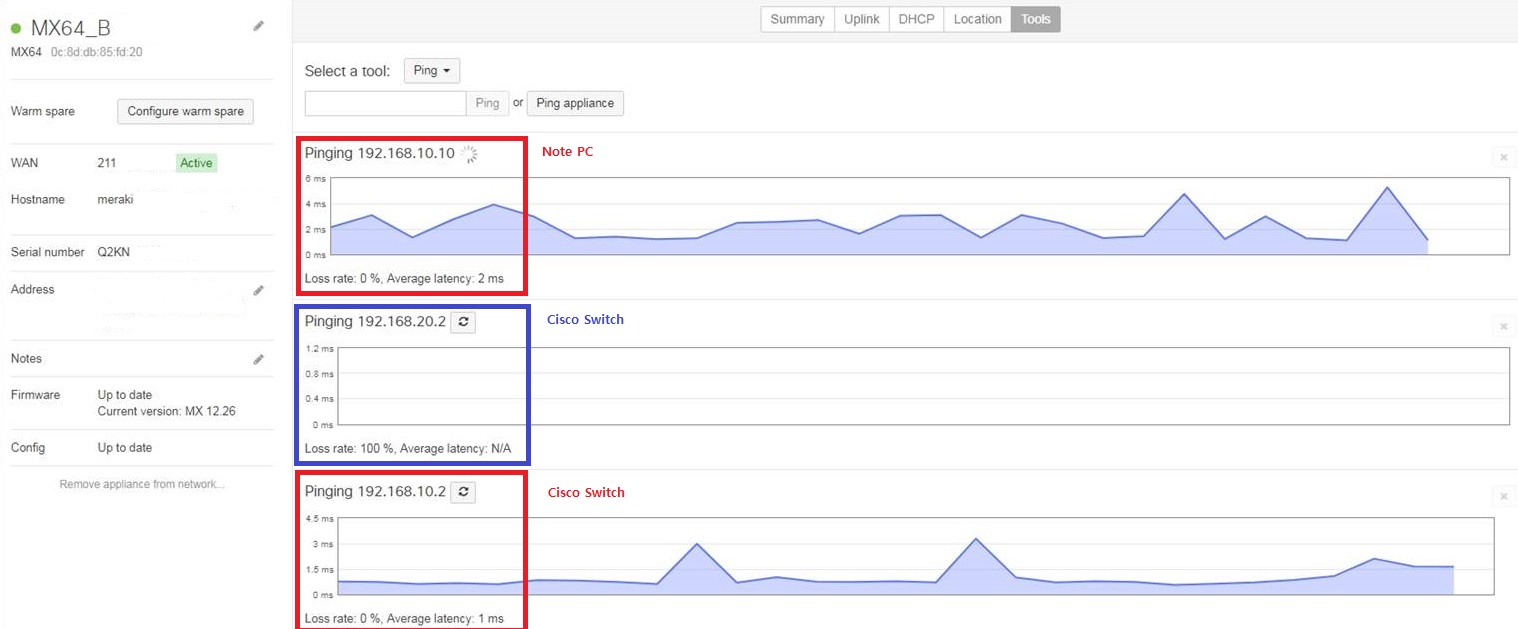Close the 192.168.10.2 ping panel

coord(1503,496)
